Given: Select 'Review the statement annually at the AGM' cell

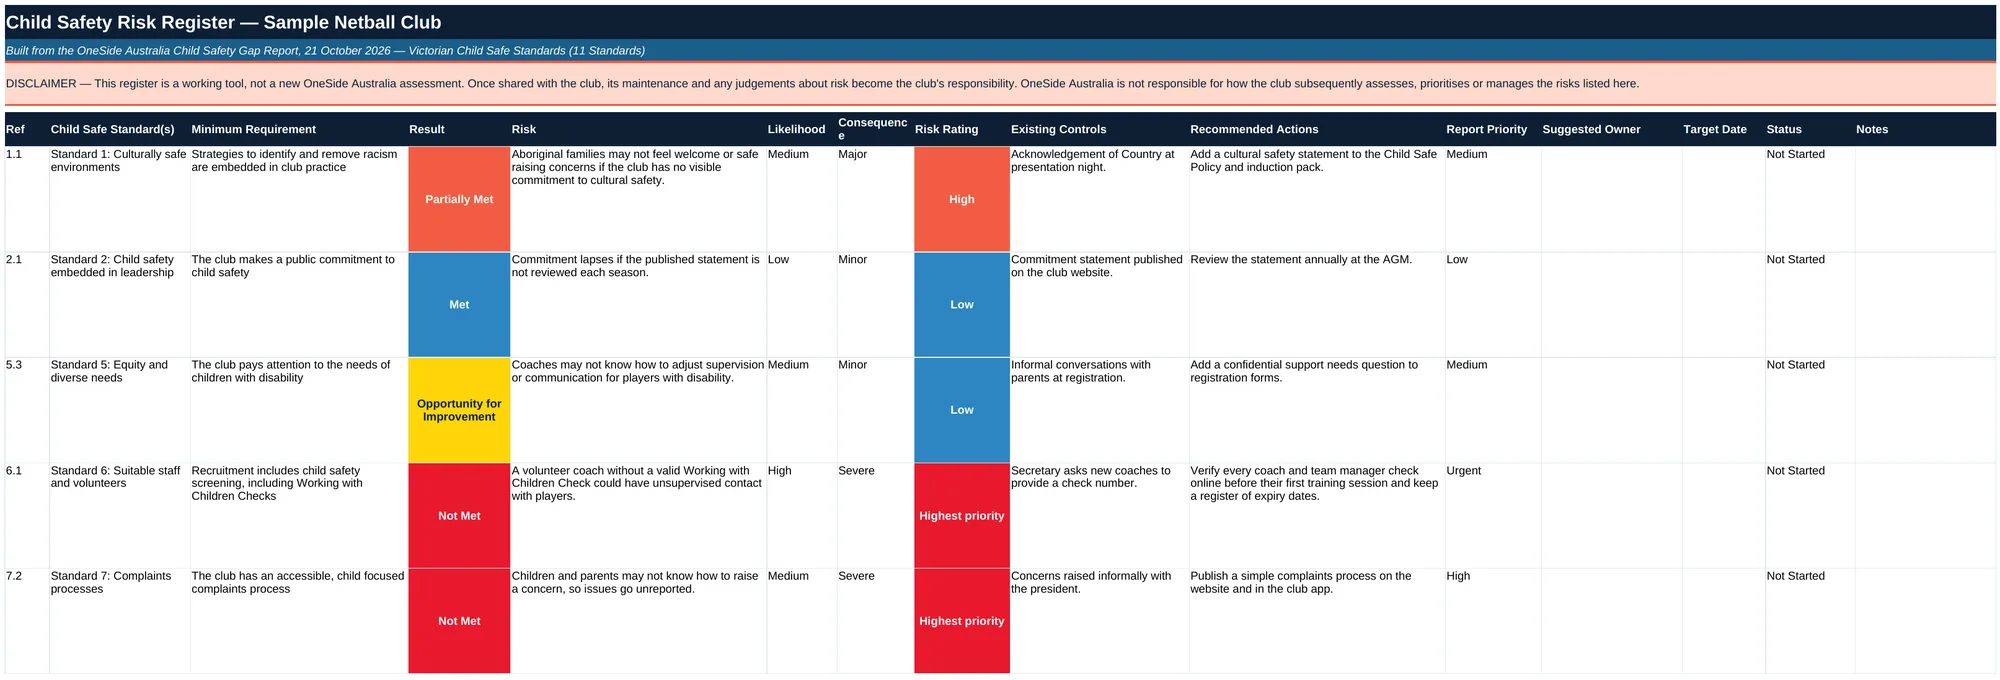Looking at the screenshot, I should [1317, 304].
